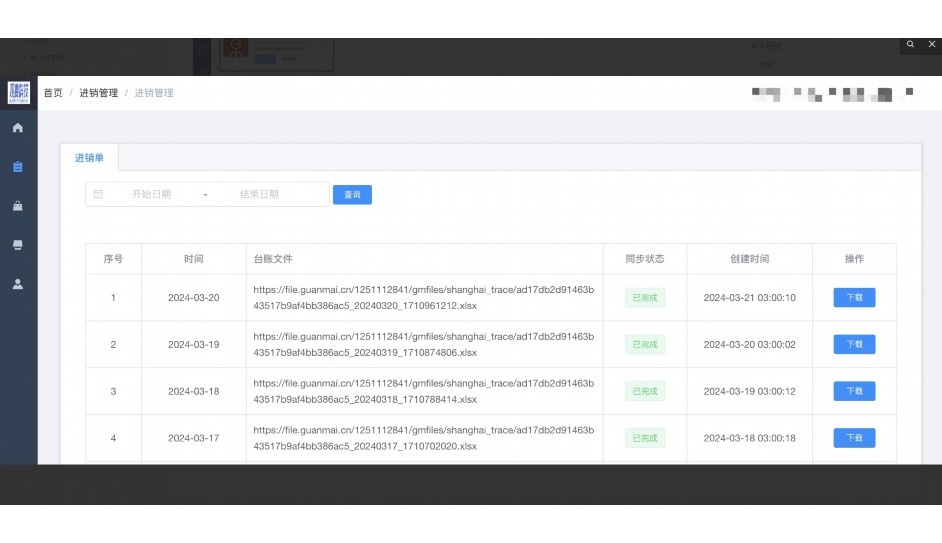Select the shopping bag icon in the sidebar
This screenshot has width=942, height=543.
tap(17, 206)
